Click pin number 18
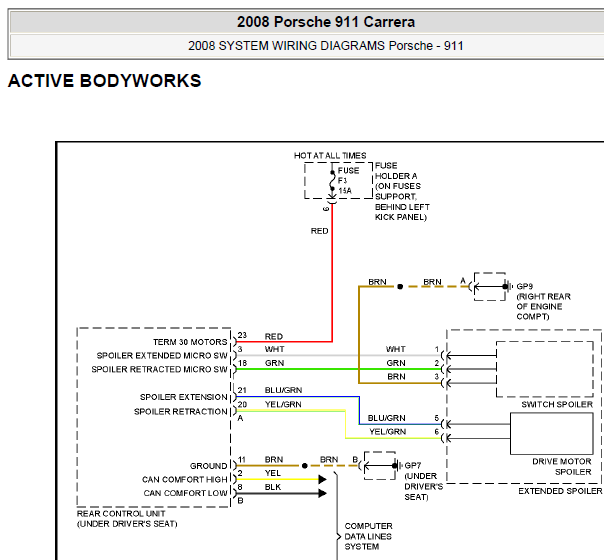Viewport: 604px width, 560px height. click(242, 363)
